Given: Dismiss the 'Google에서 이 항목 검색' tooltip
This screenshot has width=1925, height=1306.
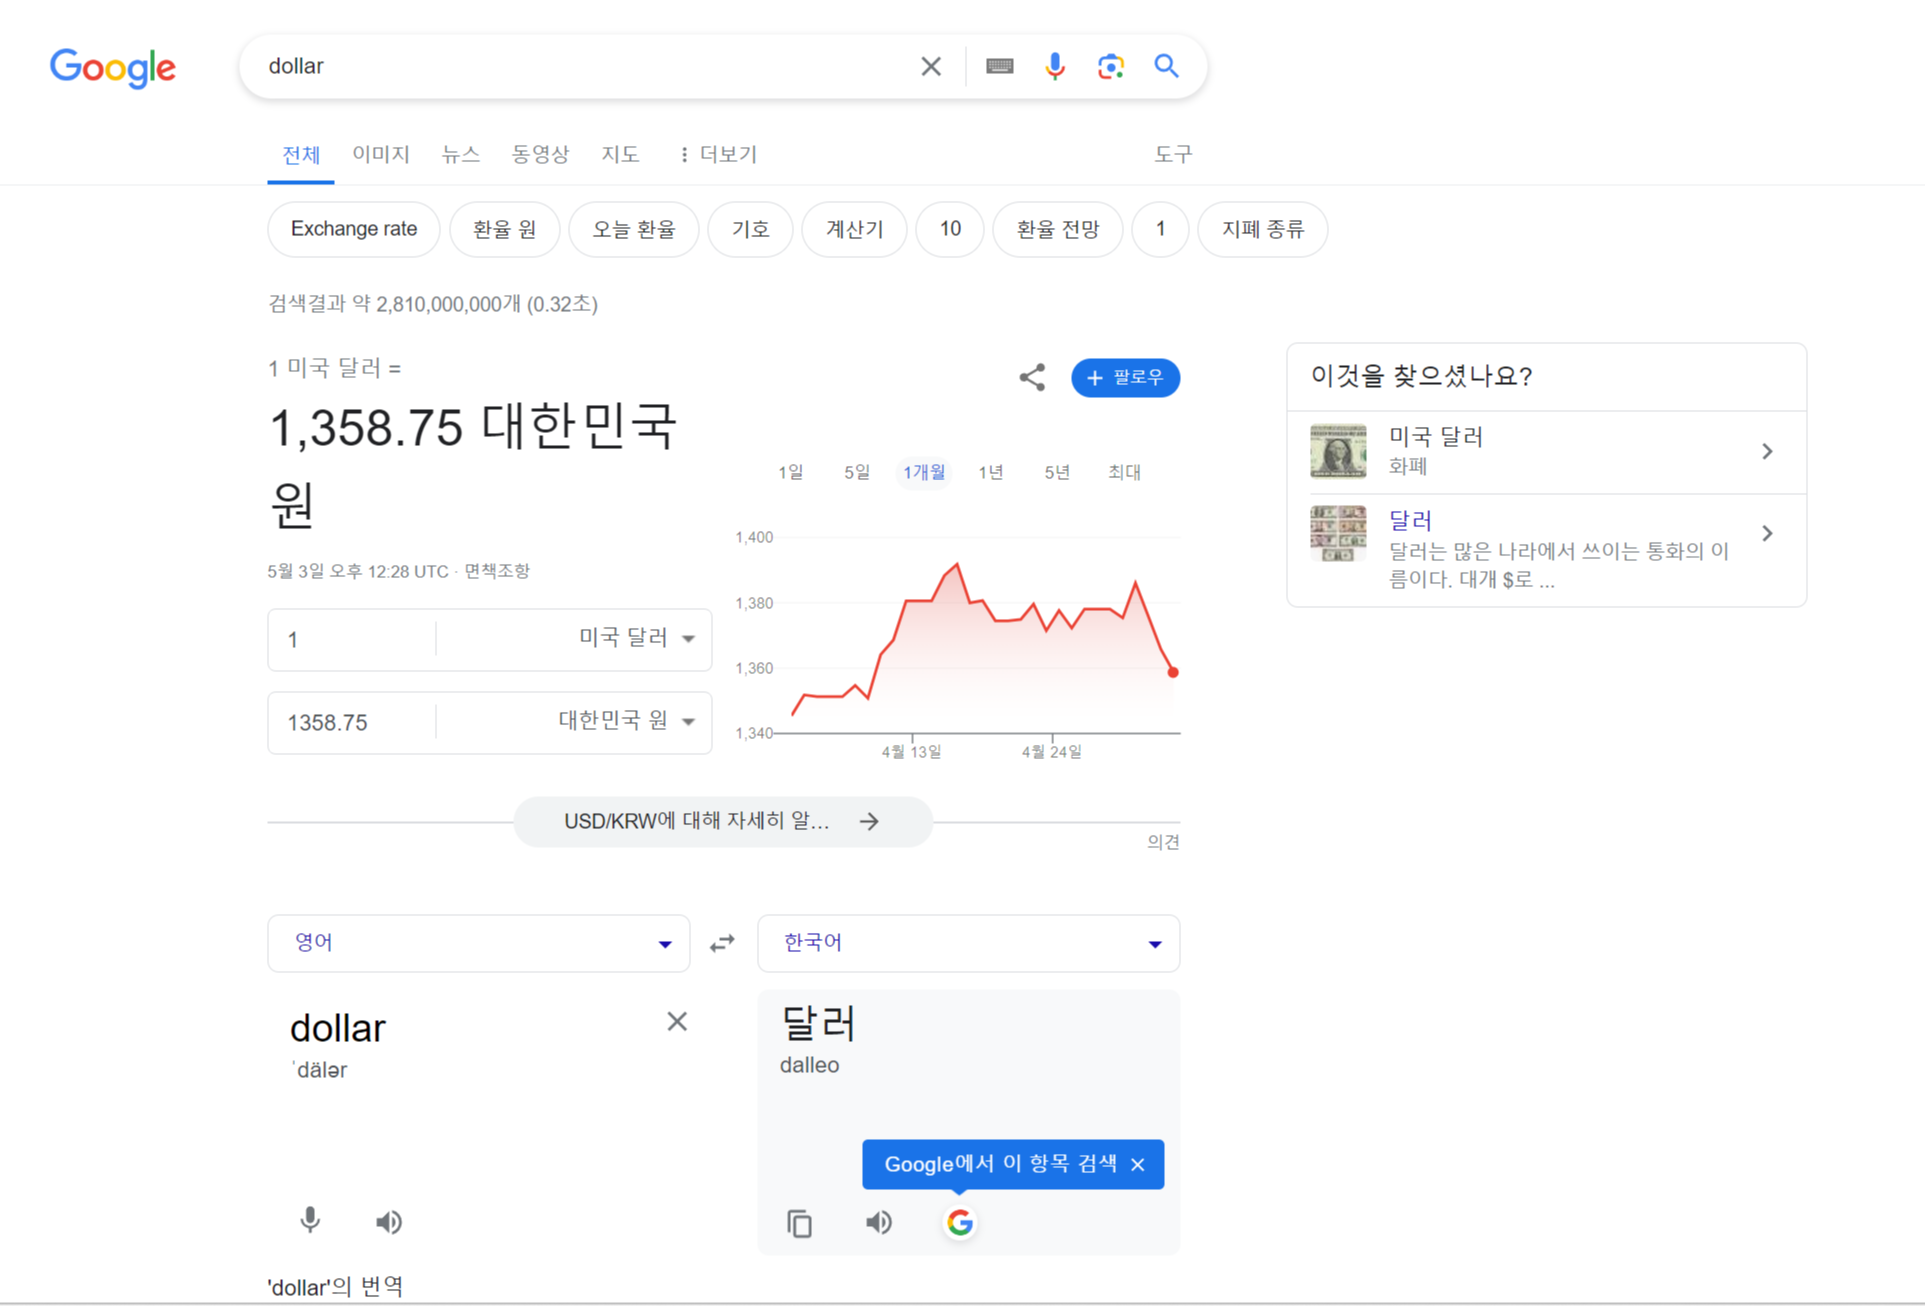Looking at the screenshot, I should coord(1138,1164).
